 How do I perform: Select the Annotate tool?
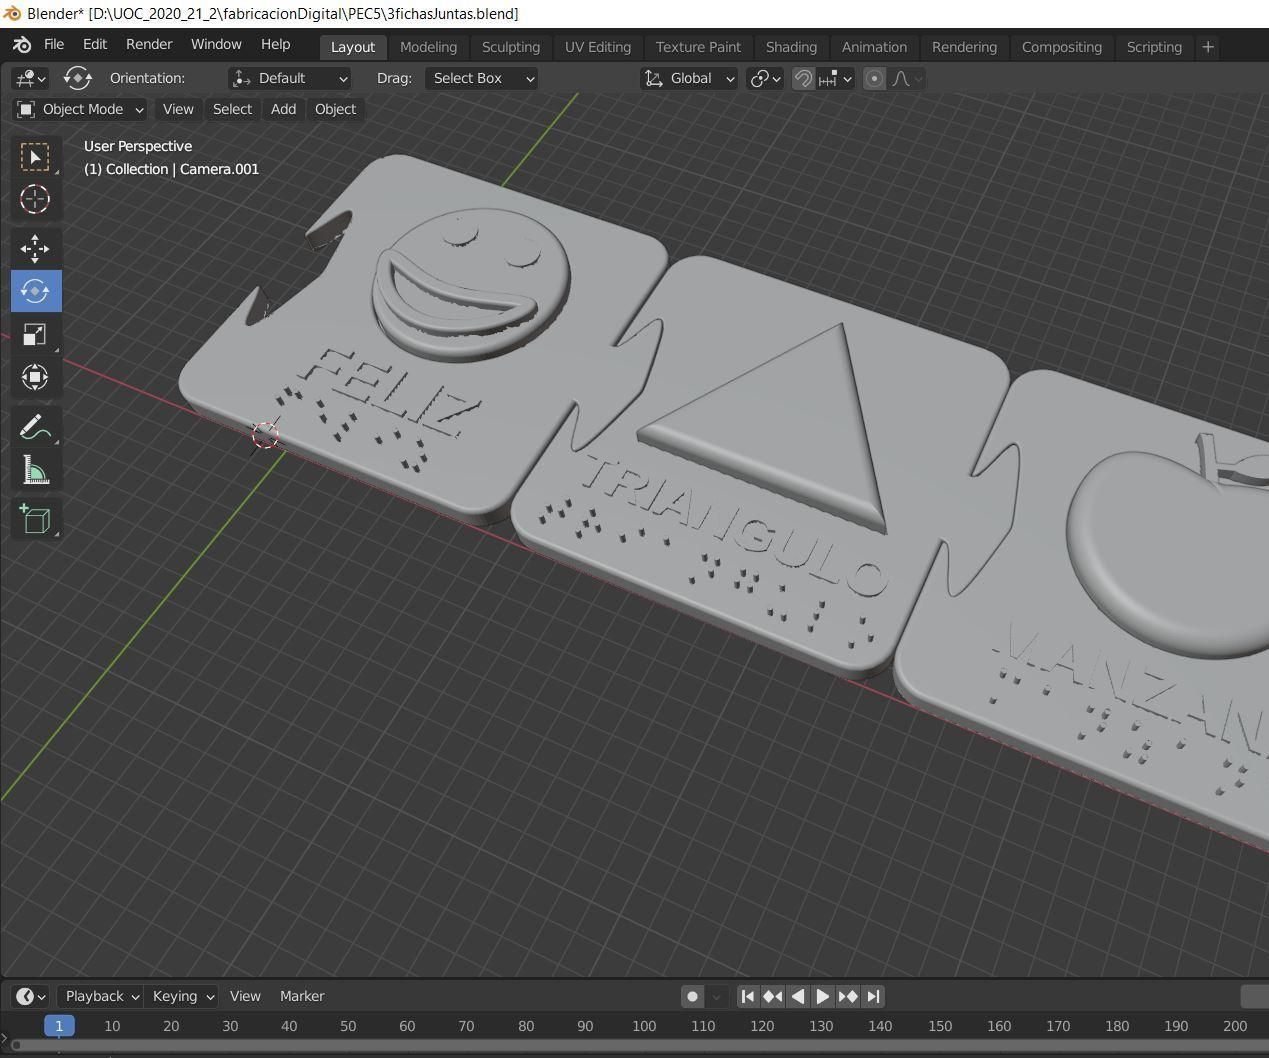tap(35, 427)
